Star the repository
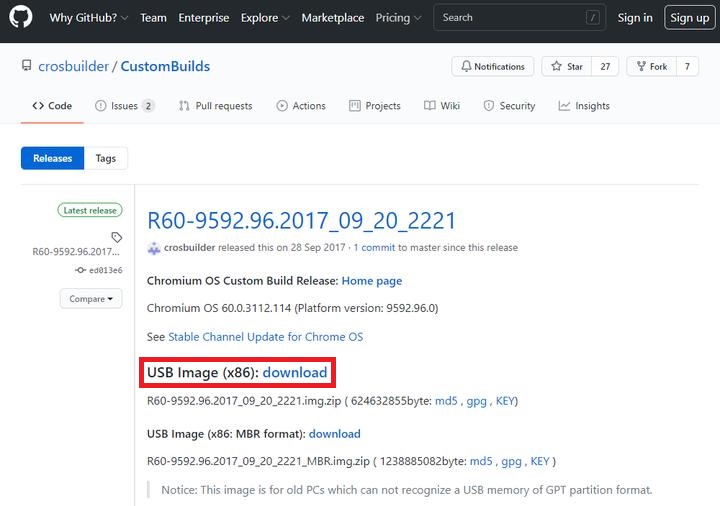Viewport: 720px width, 506px height. (x=567, y=66)
